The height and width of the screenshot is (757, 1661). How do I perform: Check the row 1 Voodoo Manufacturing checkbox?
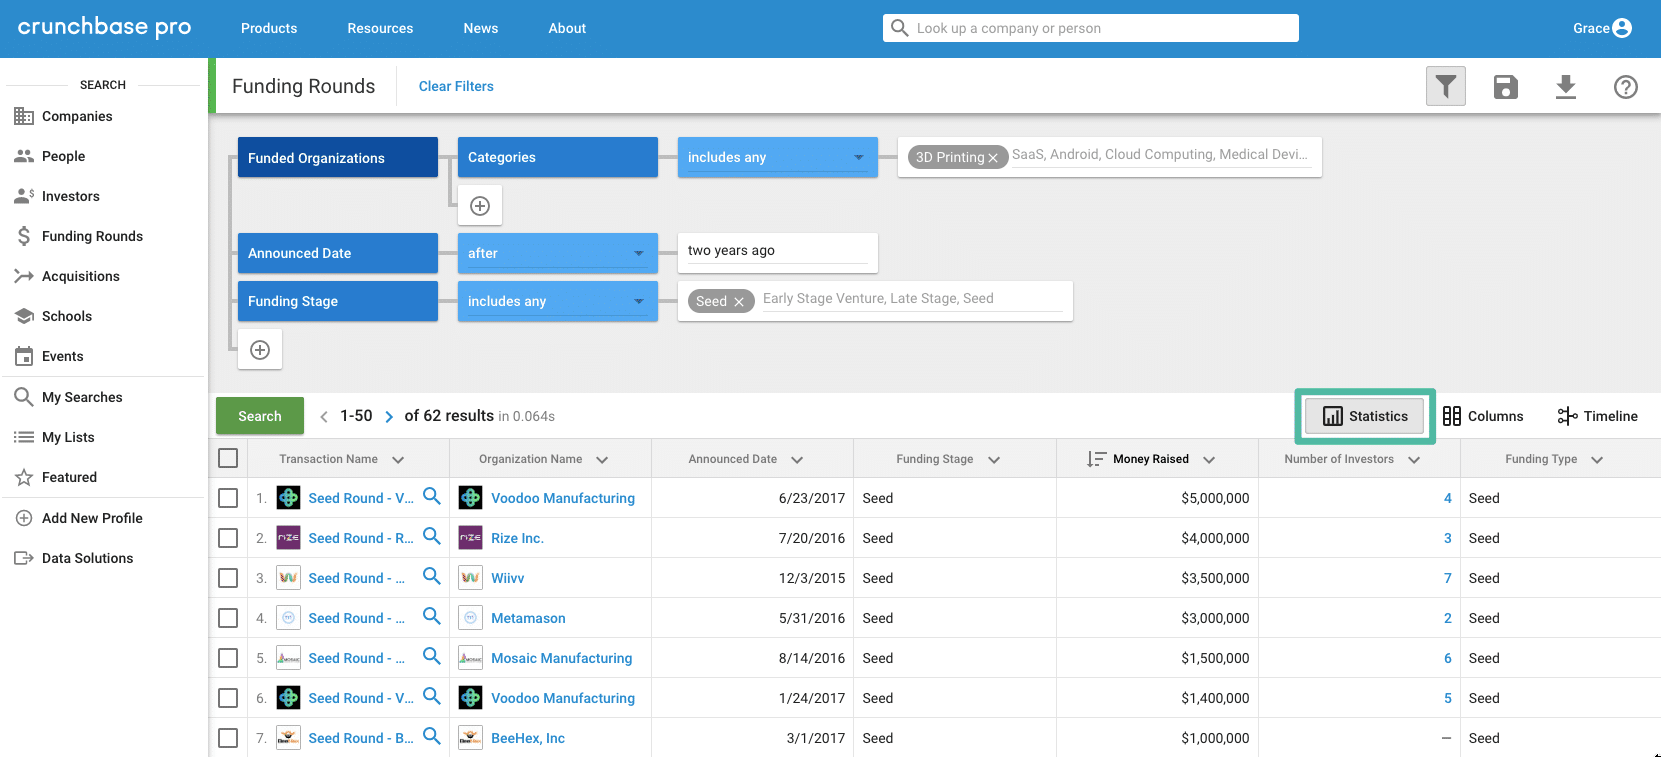coord(228,498)
